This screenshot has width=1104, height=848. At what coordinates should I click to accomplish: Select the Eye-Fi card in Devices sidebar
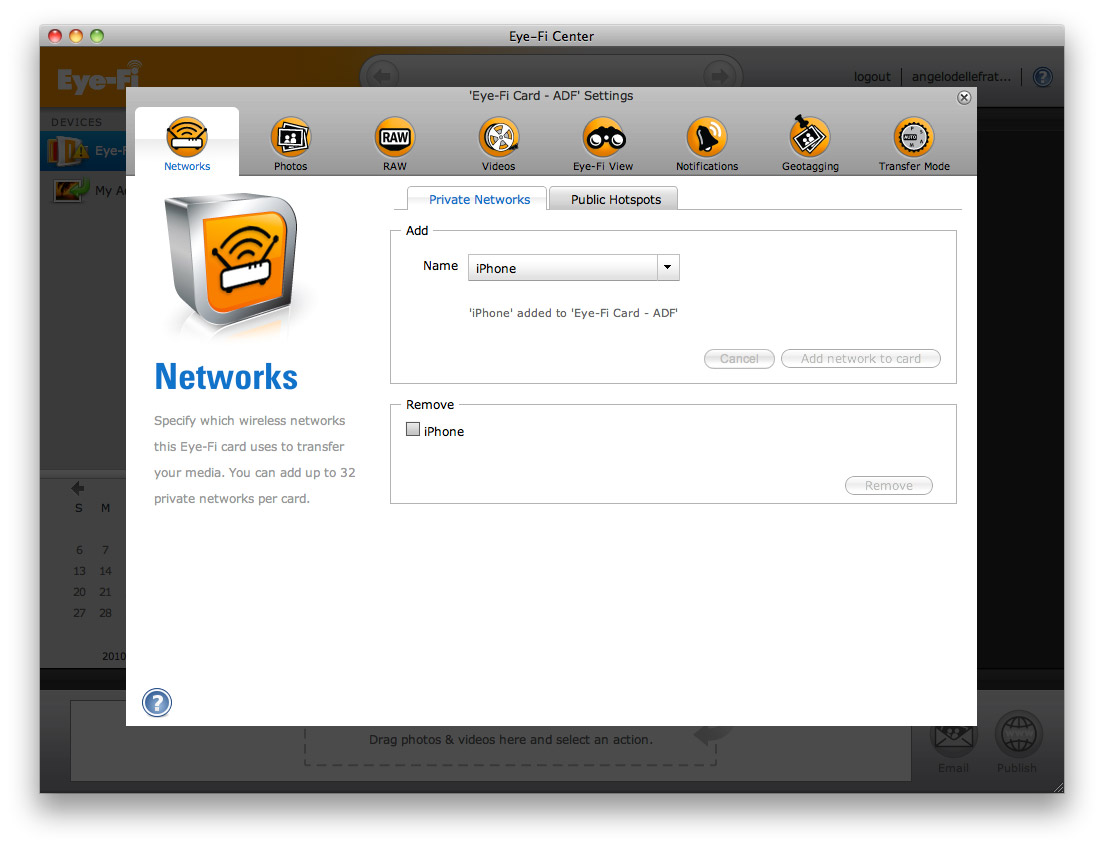pyautogui.click(x=84, y=151)
